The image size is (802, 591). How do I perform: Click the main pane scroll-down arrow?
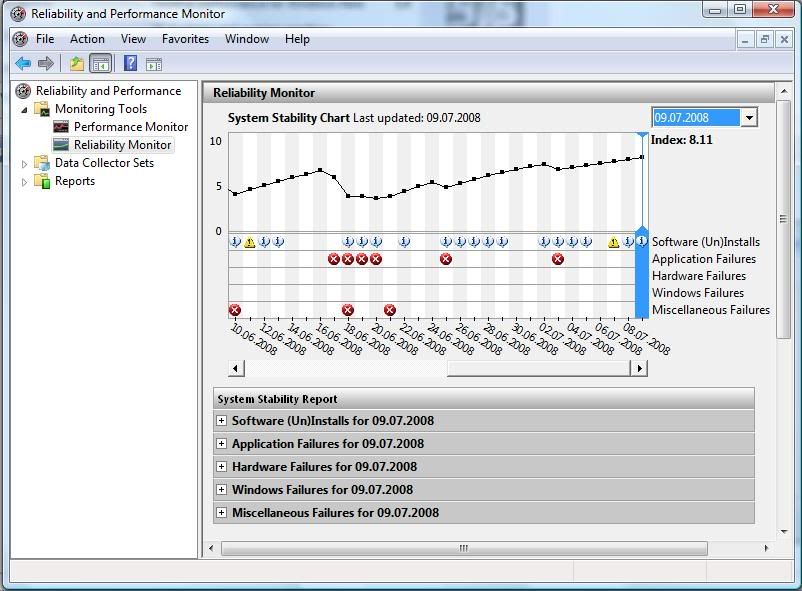coord(784,532)
